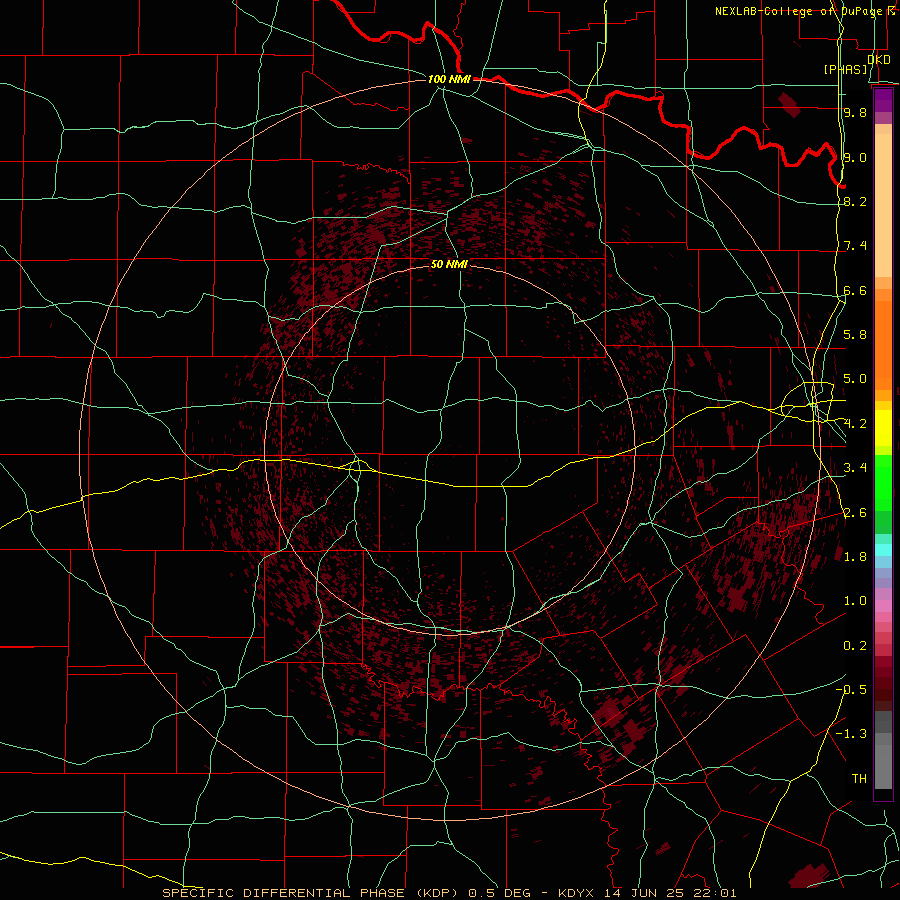
Task: Click the 0.2 scale value
Action: point(855,646)
